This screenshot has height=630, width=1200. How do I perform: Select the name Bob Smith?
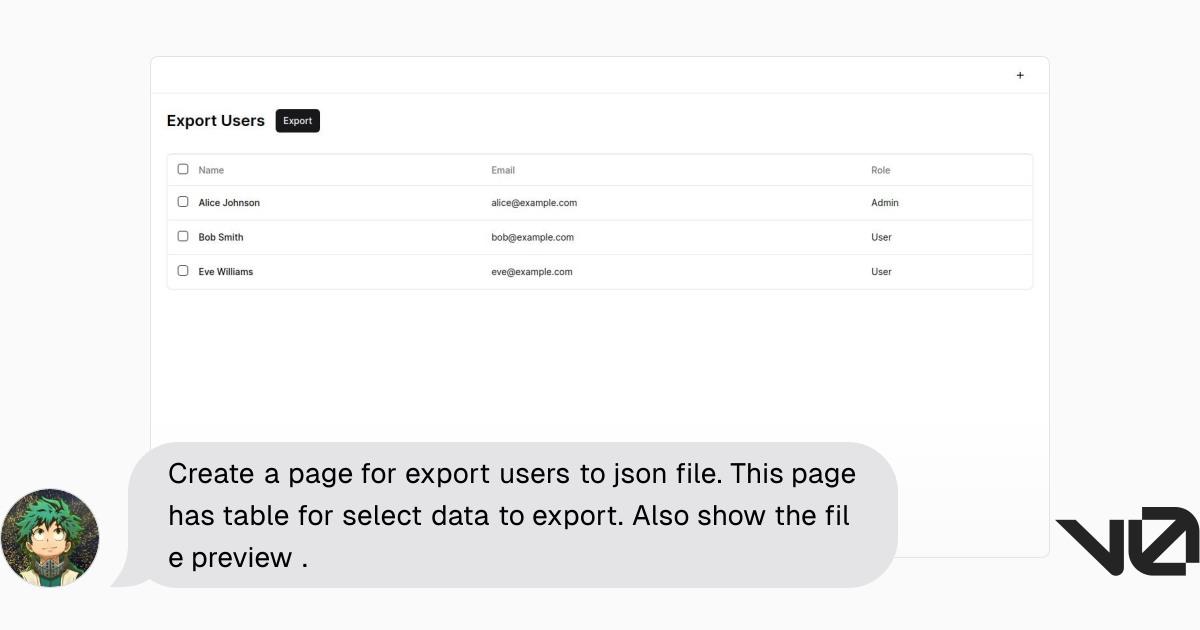(x=221, y=237)
